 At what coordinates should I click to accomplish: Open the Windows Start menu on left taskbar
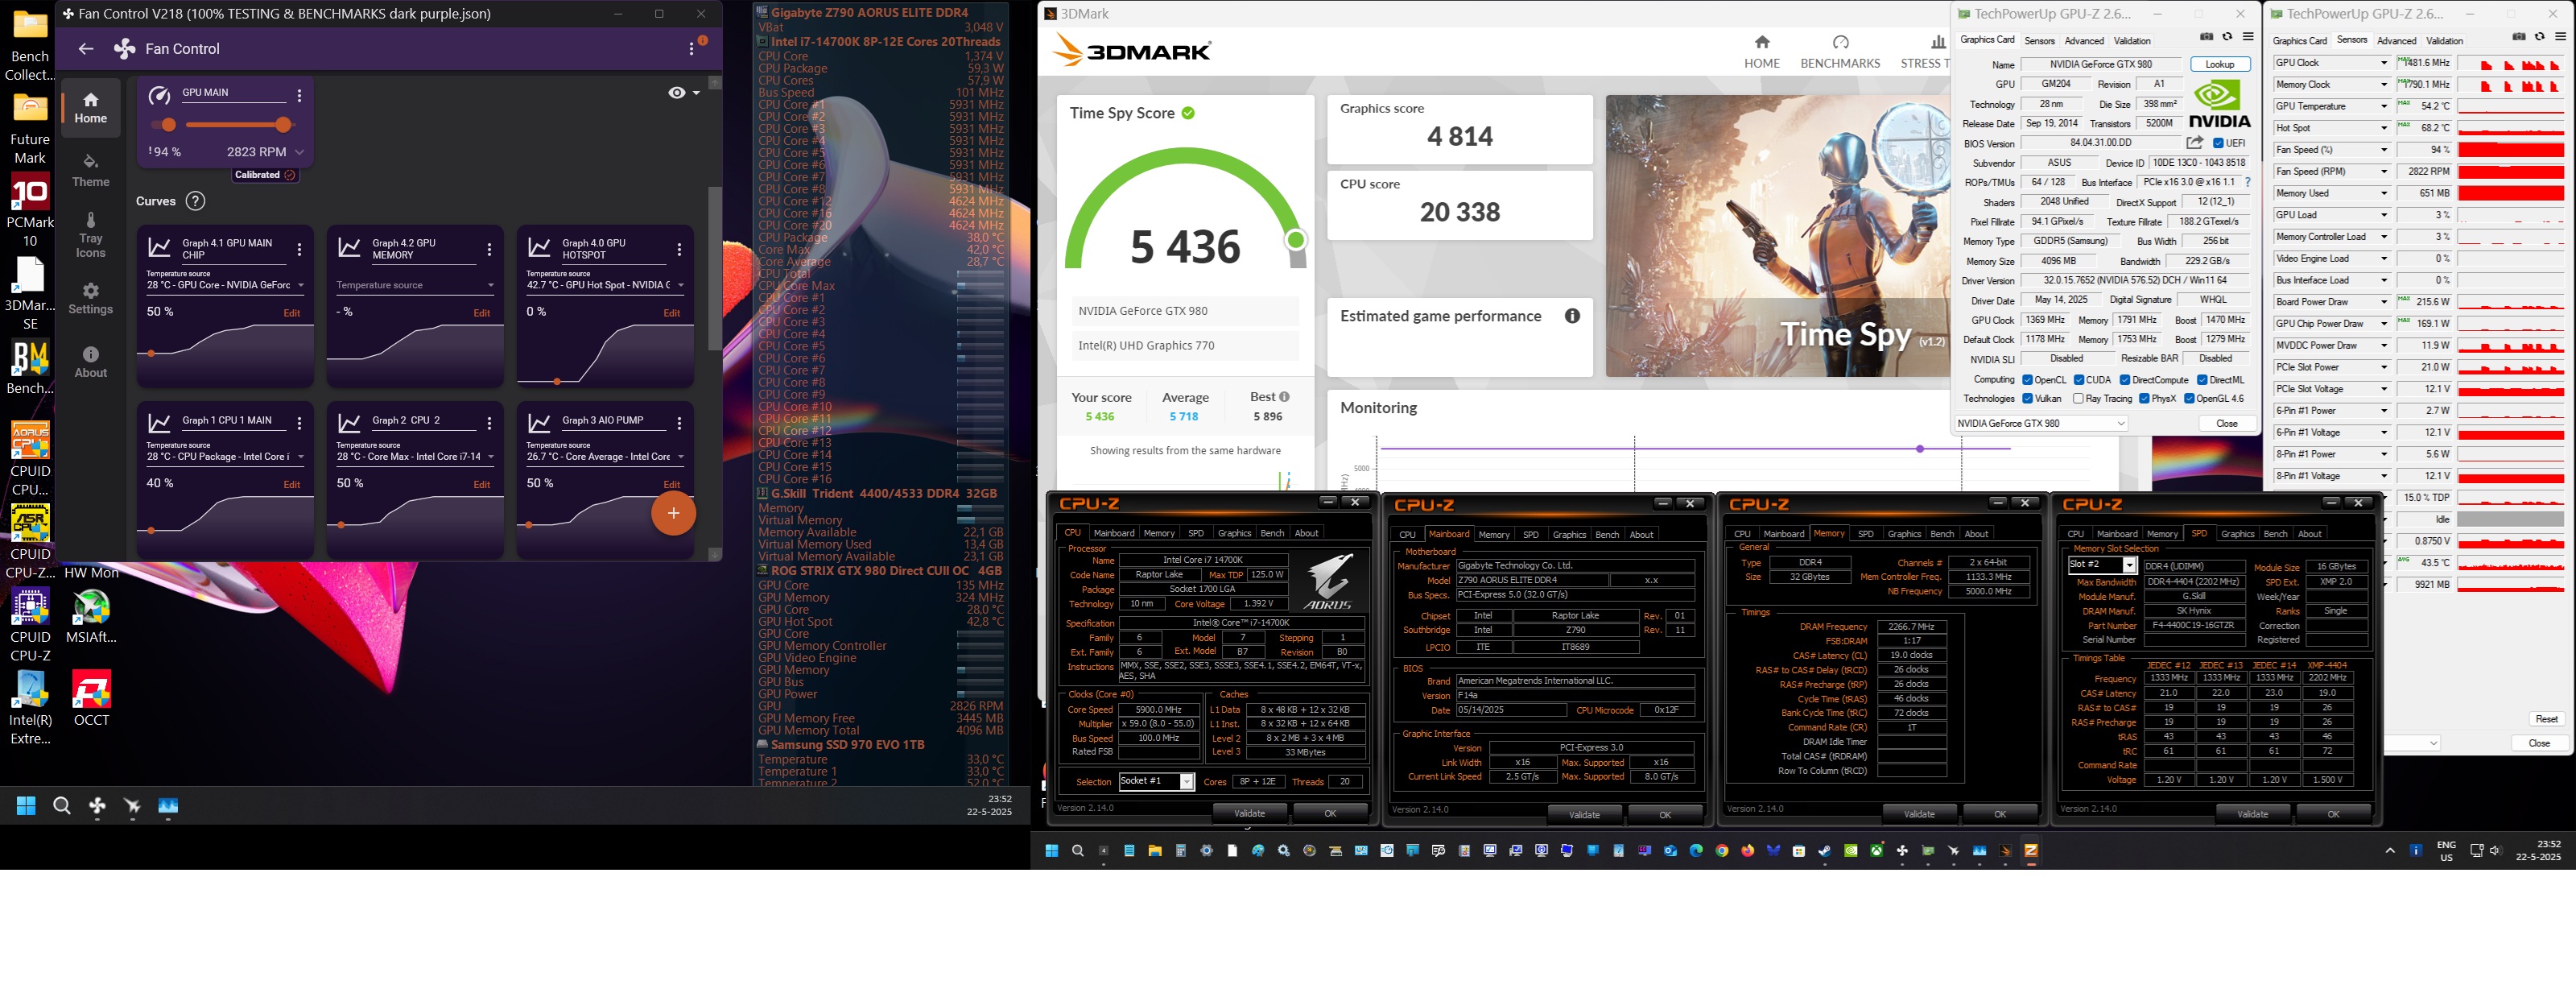[x=26, y=806]
